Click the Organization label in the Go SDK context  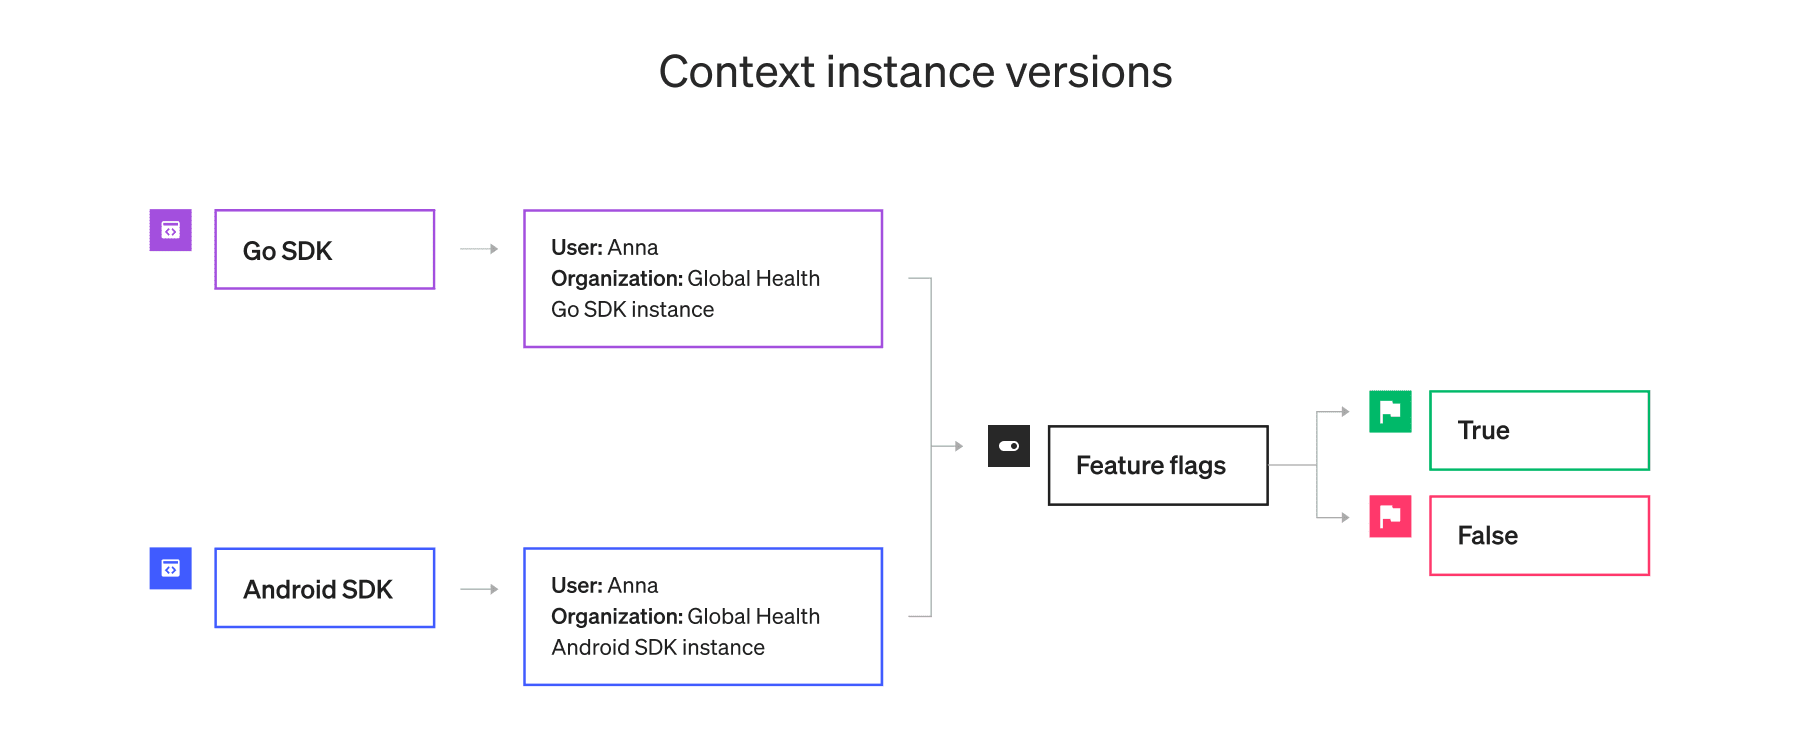tap(616, 279)
